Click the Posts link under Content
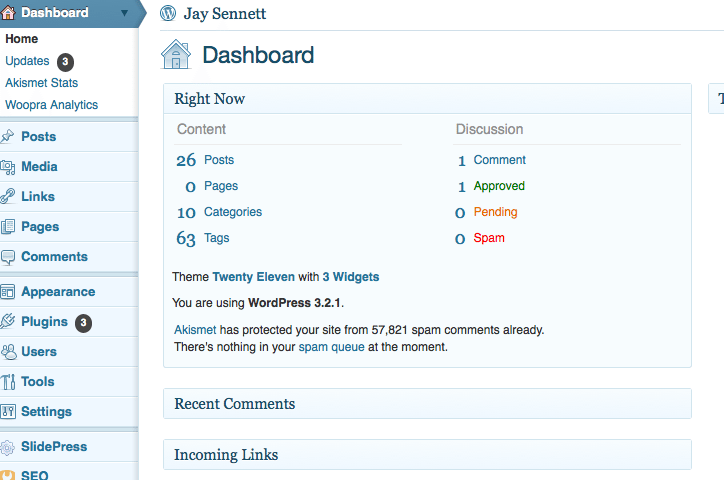Screen dimensions: 724x480 point(219,160)
